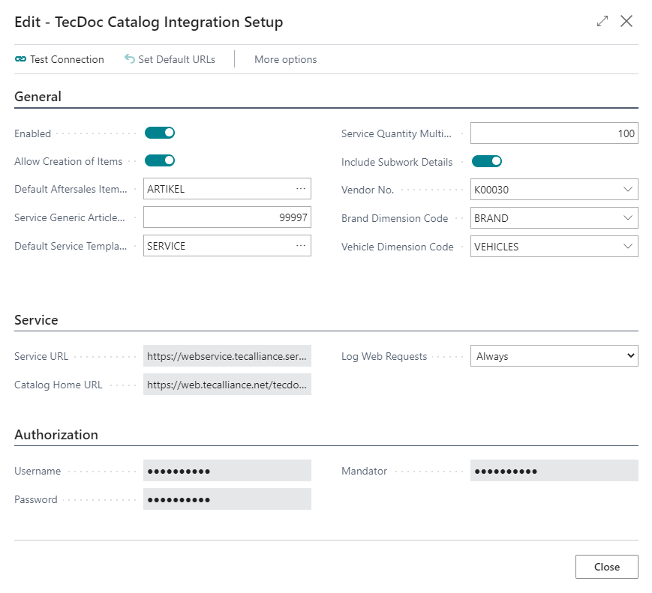This screenshot has height=593, width=652.
Task: Click the Include Subwork Details label
Action: pyautogui.click(x=397, y=162)
